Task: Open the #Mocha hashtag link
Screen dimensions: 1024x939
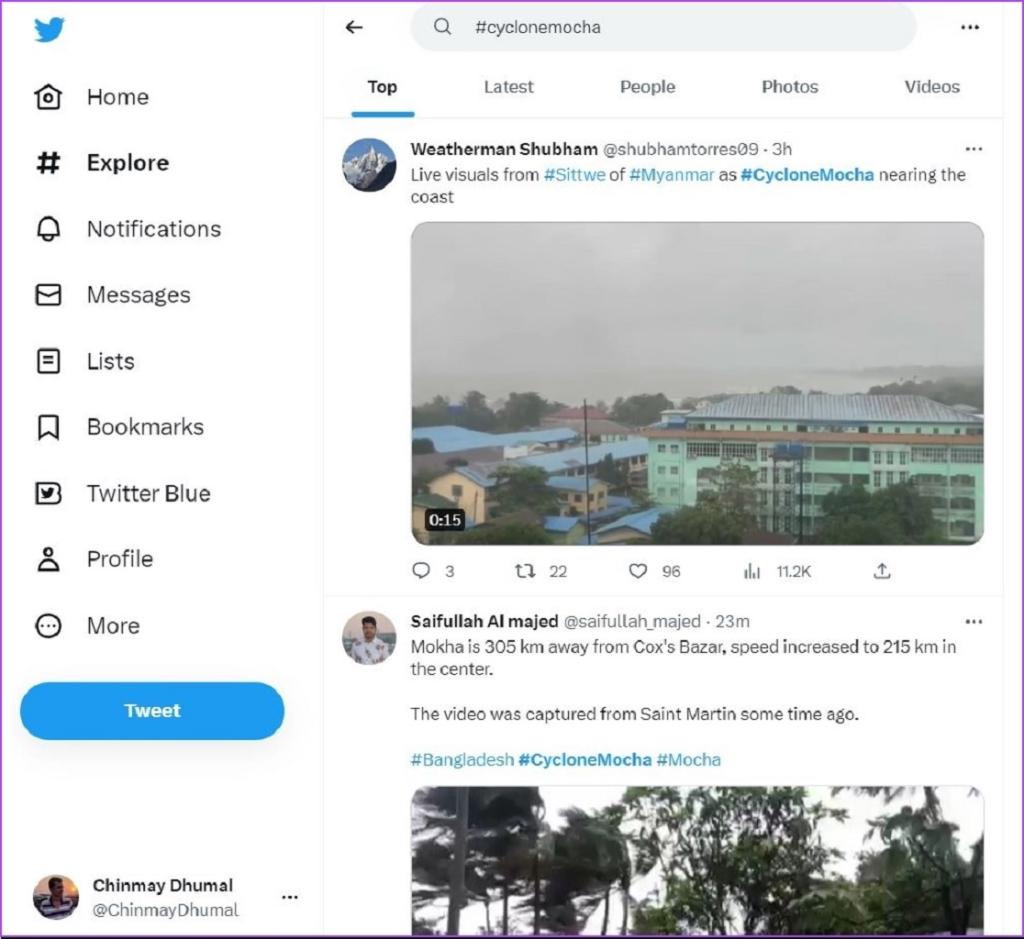Action: [688, 760]
